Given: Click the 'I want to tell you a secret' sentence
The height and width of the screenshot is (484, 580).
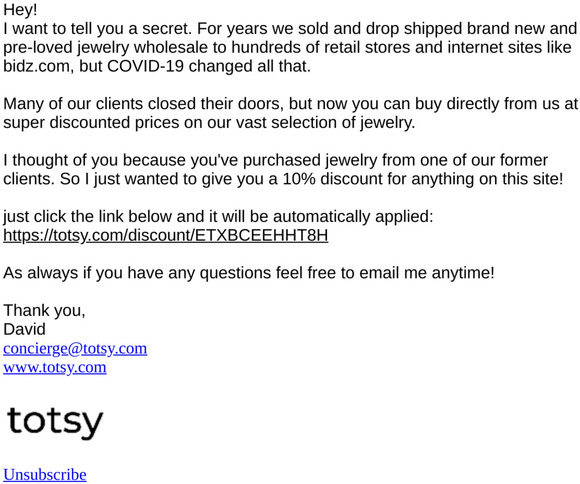Looking at the screenshot, I should tap(98, 28).
